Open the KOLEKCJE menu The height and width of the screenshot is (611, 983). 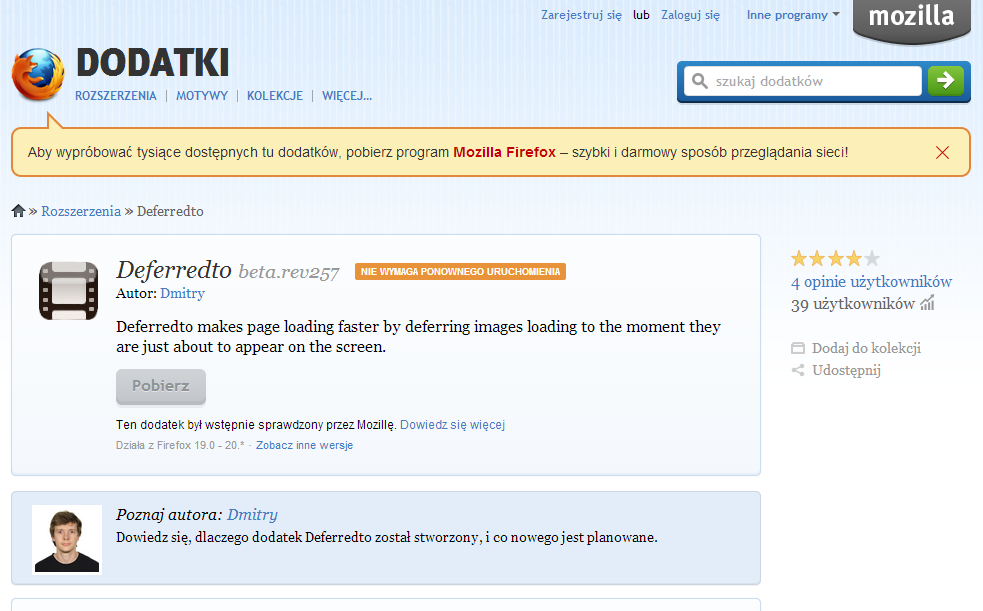[x=275, y=96]
